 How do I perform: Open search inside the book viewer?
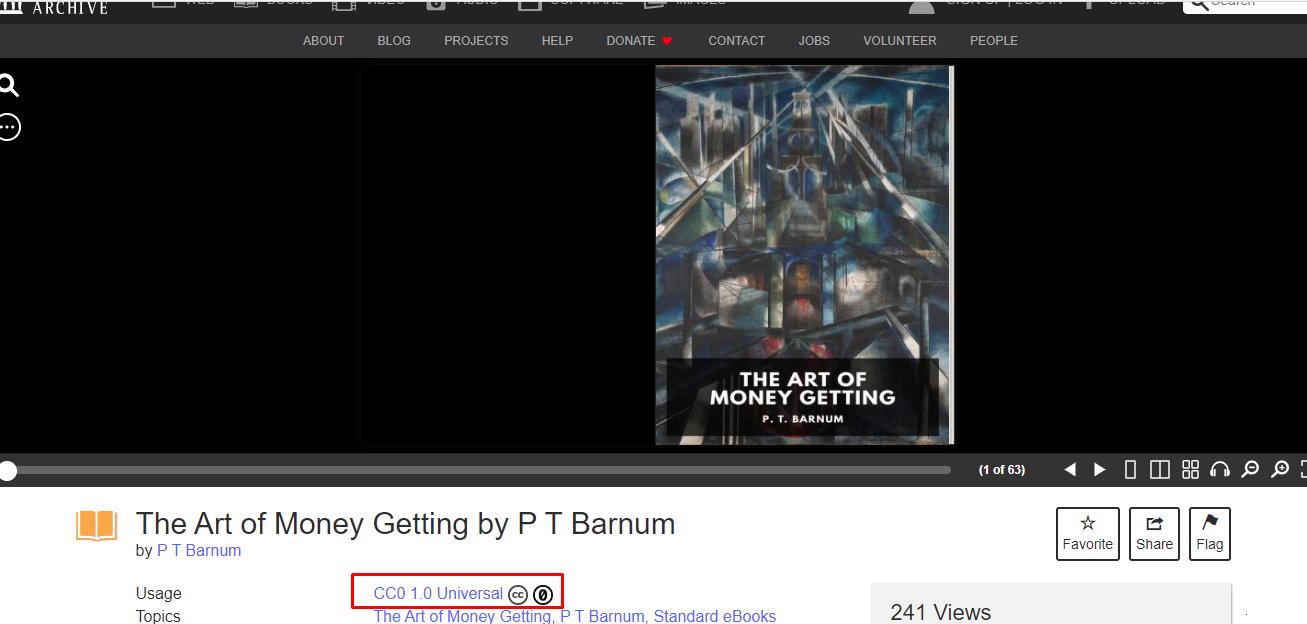9,86
